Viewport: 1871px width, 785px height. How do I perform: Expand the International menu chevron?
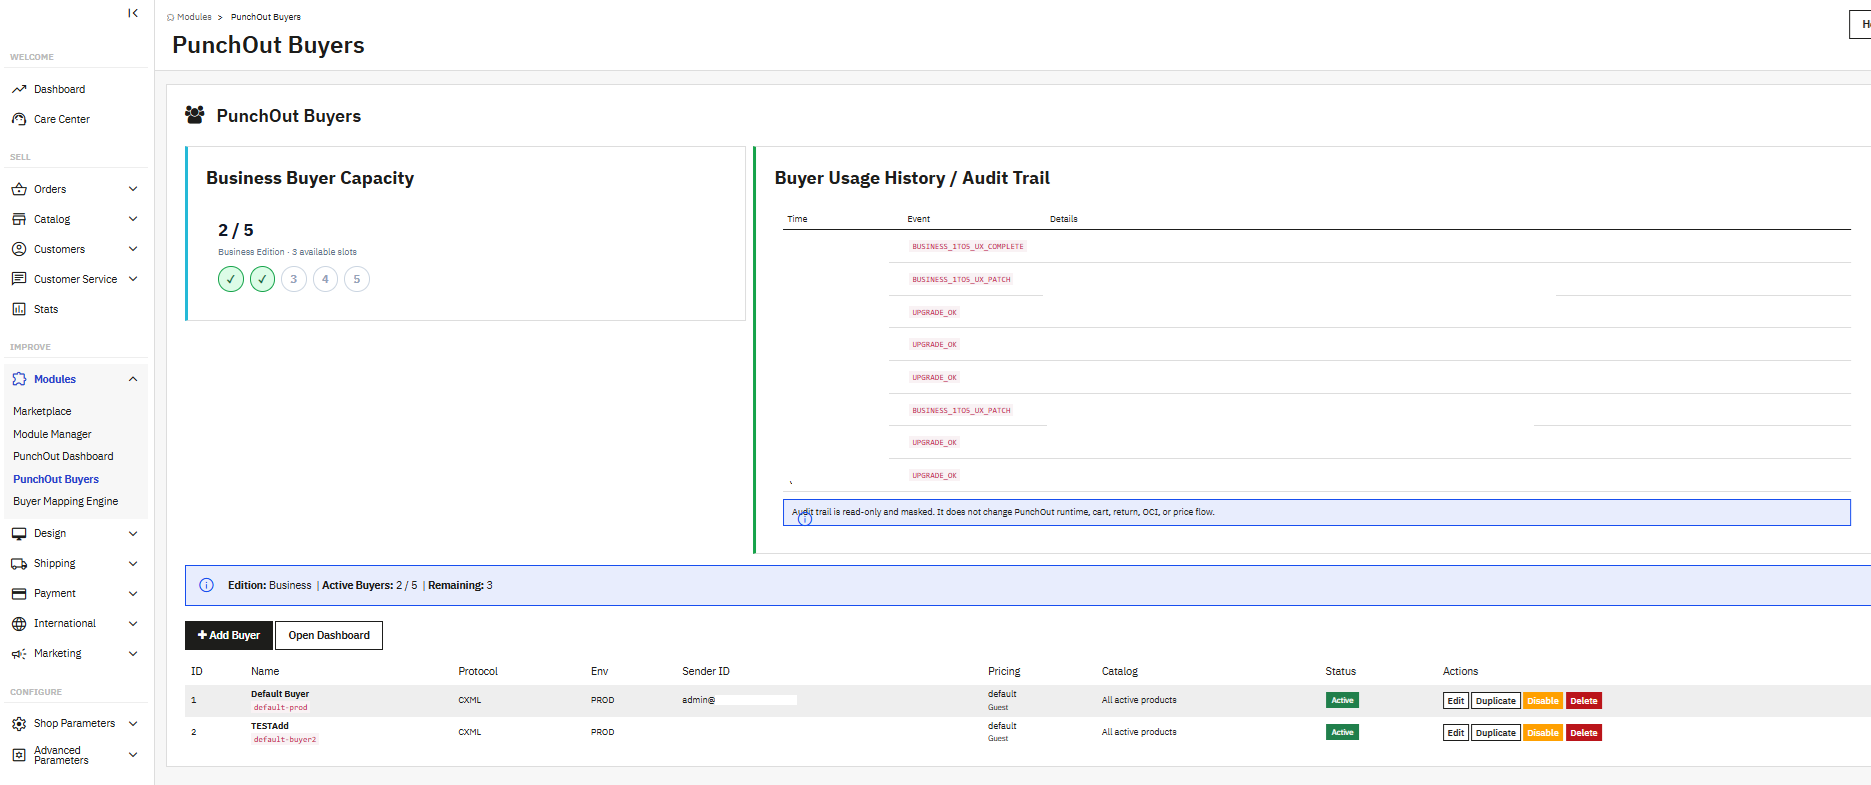point(133,624)
